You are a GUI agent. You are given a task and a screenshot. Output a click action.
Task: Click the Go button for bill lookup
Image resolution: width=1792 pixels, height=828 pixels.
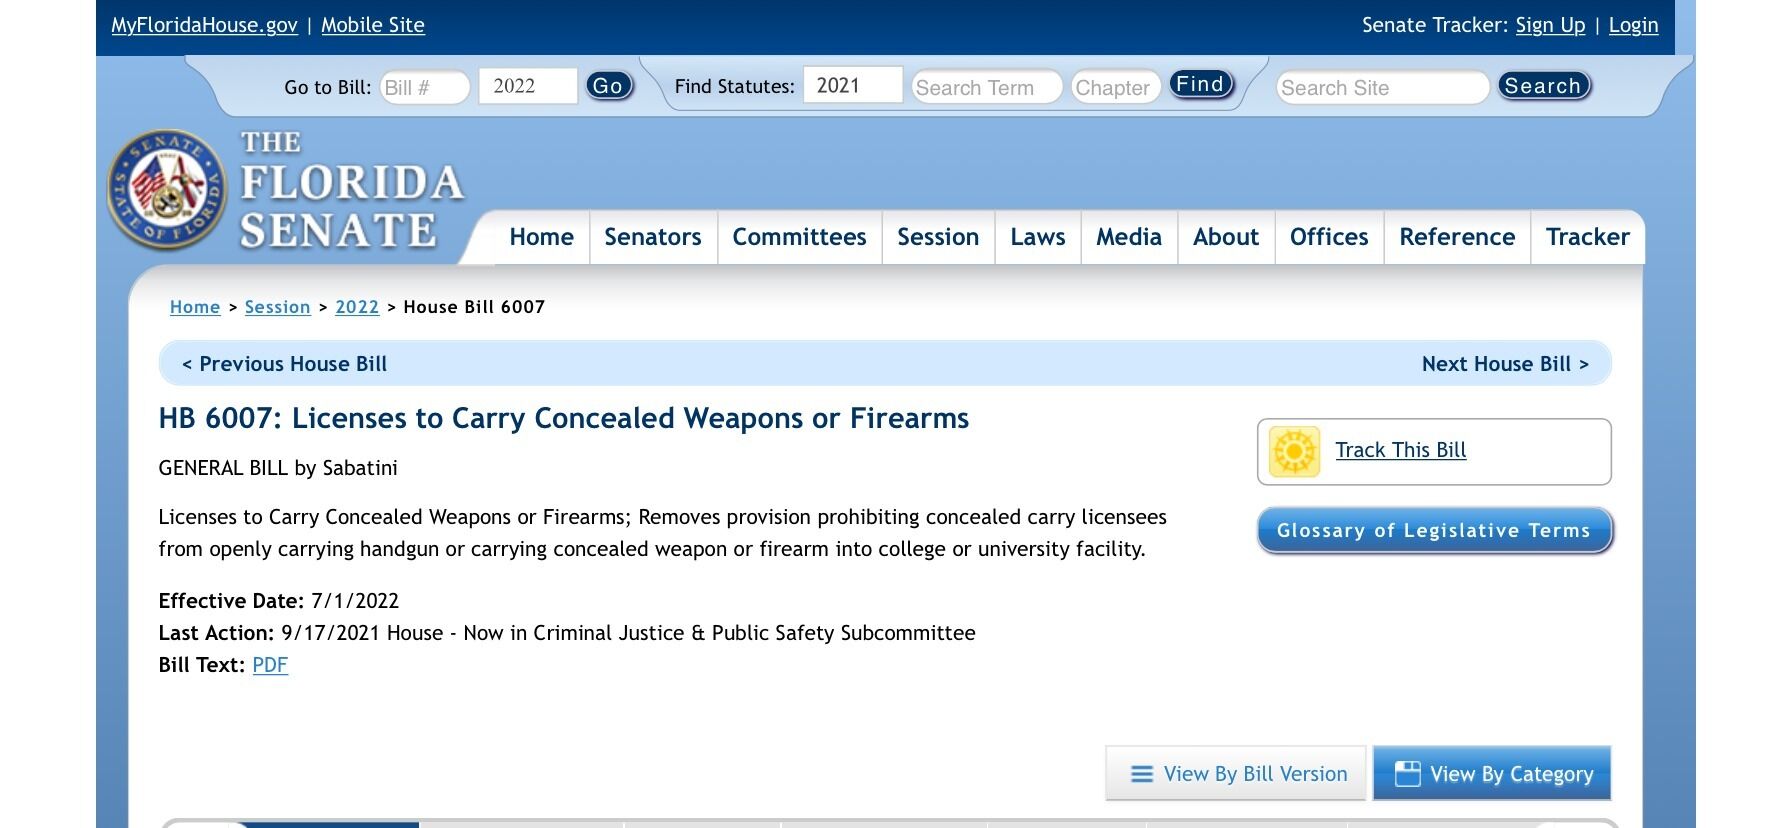tap(609, 86)
